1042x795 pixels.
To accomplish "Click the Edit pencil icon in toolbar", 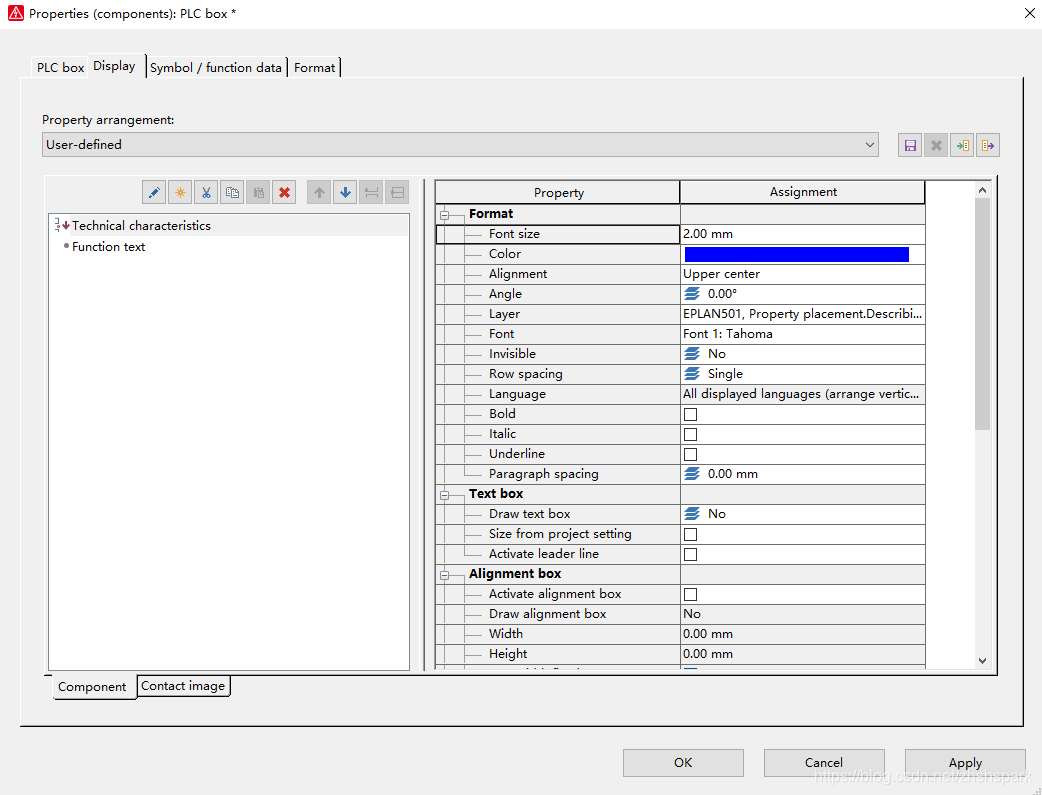I will coord(154,193).
